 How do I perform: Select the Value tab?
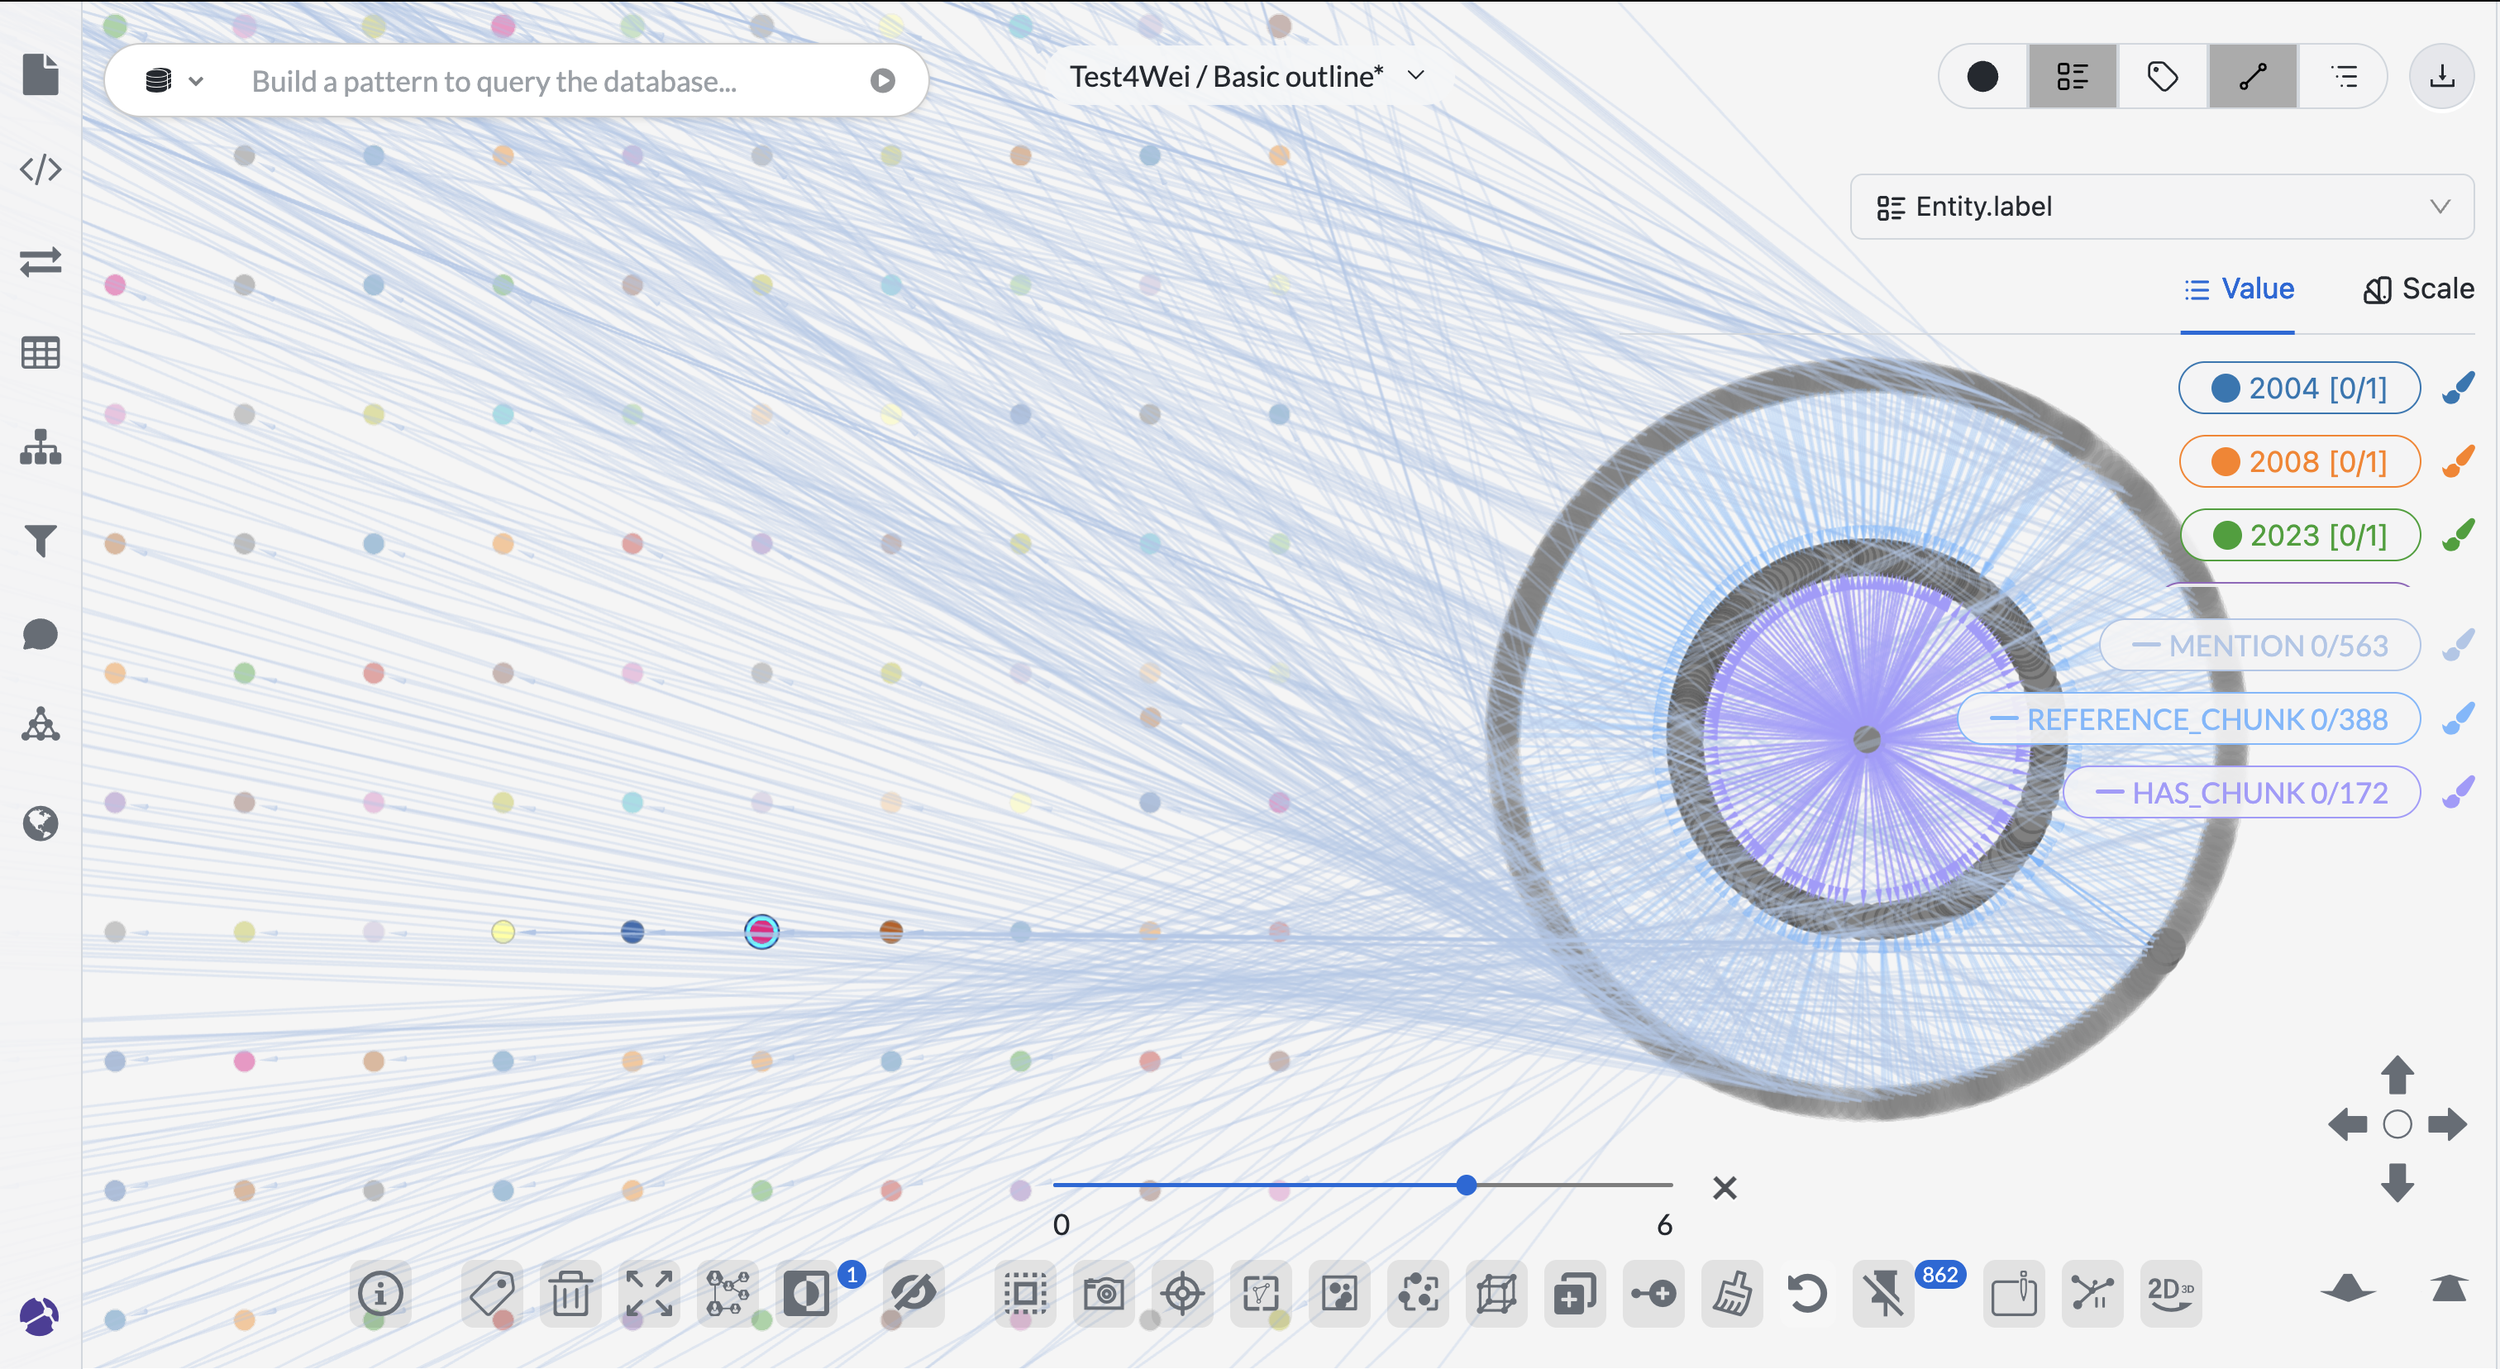(x=2239, y=289)
